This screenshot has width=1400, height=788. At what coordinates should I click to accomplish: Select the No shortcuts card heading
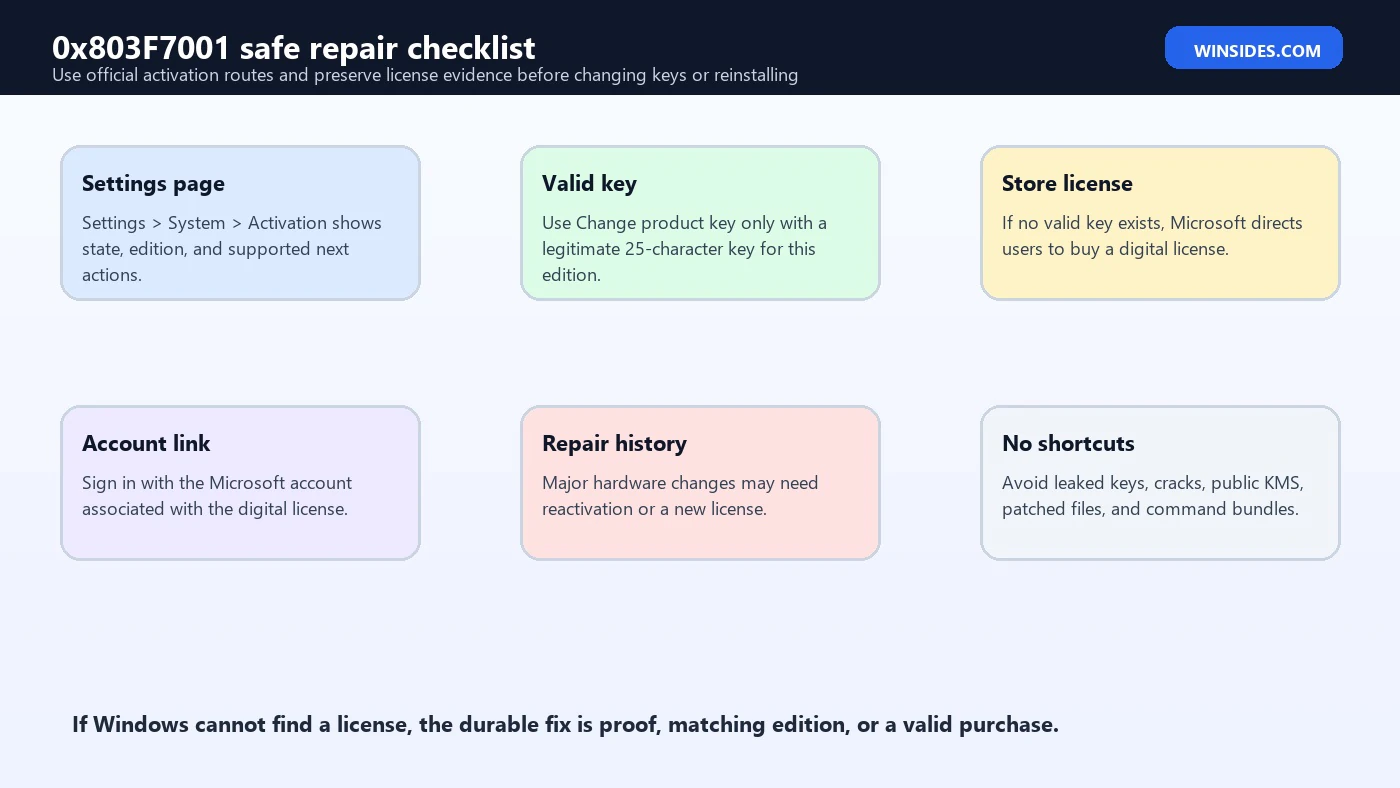[x=1068, y=444]
